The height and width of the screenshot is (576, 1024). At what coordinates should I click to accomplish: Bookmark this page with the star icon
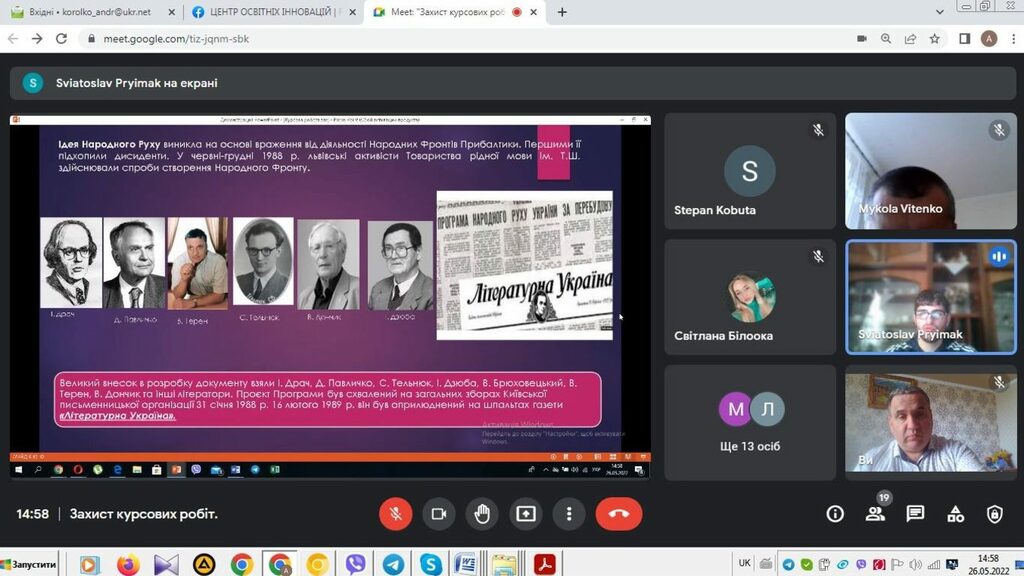[935, 39]
